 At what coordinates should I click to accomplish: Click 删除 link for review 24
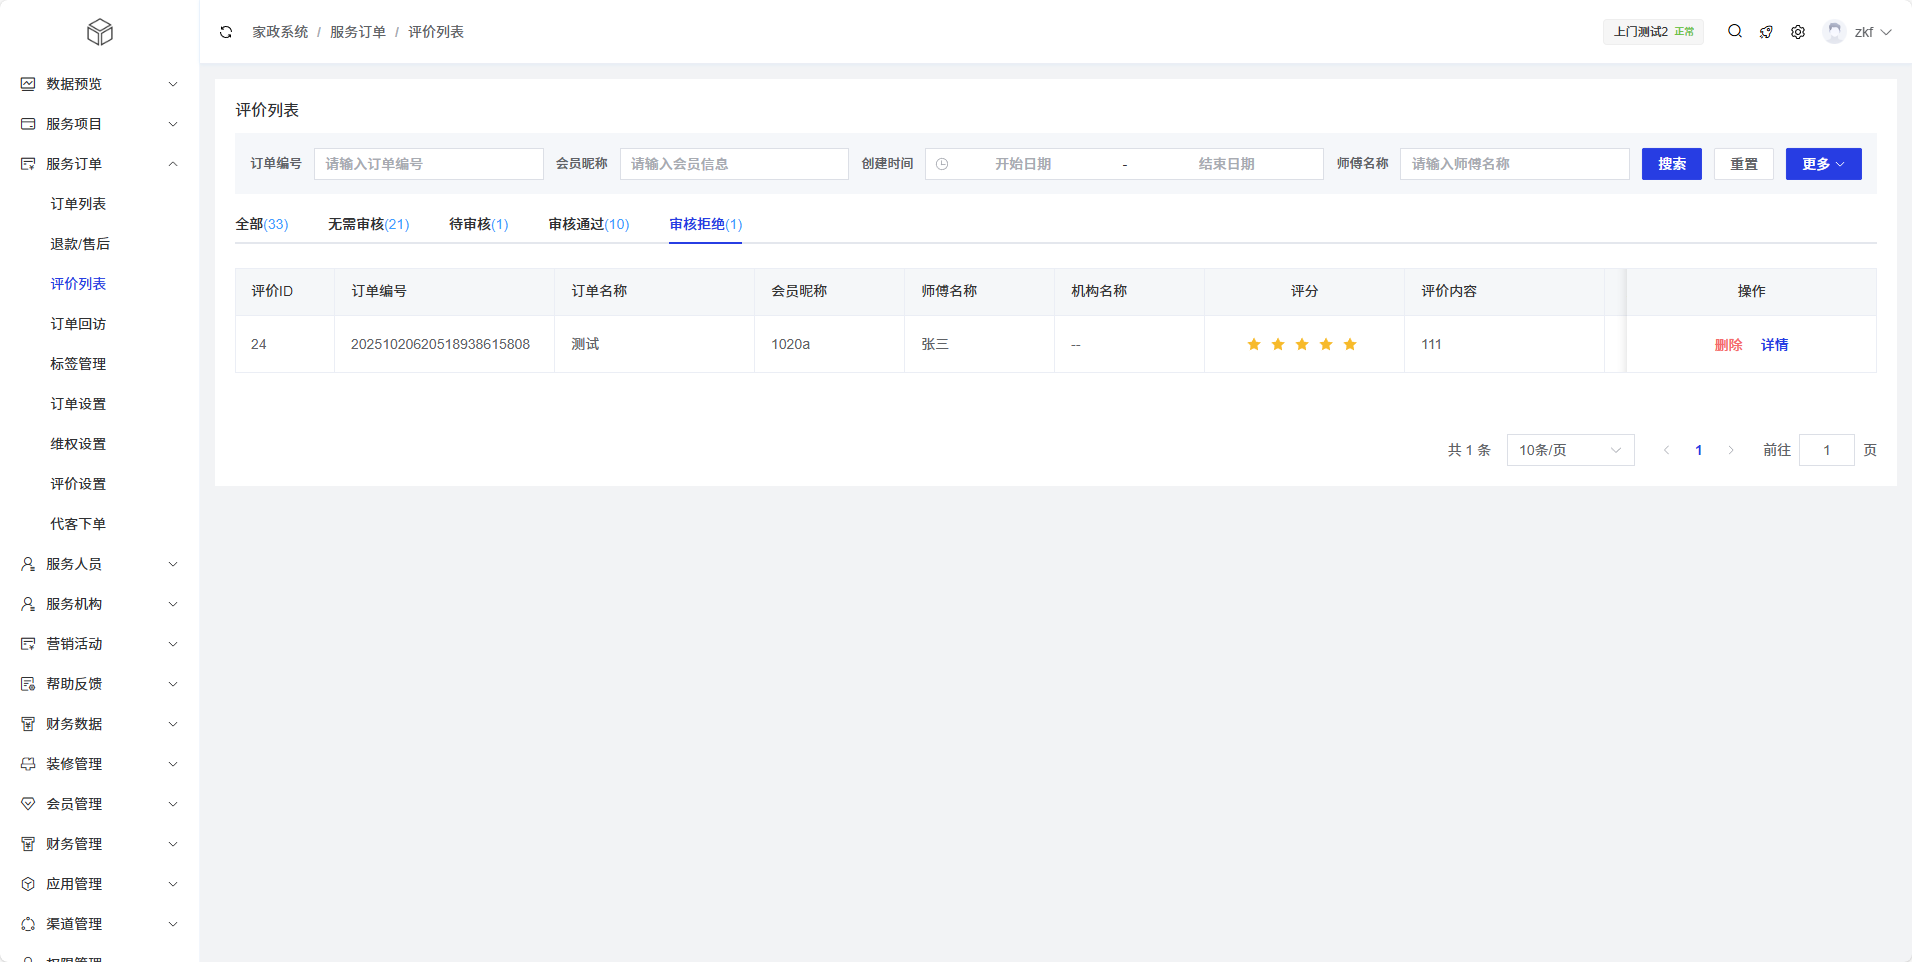(1728, 345)
